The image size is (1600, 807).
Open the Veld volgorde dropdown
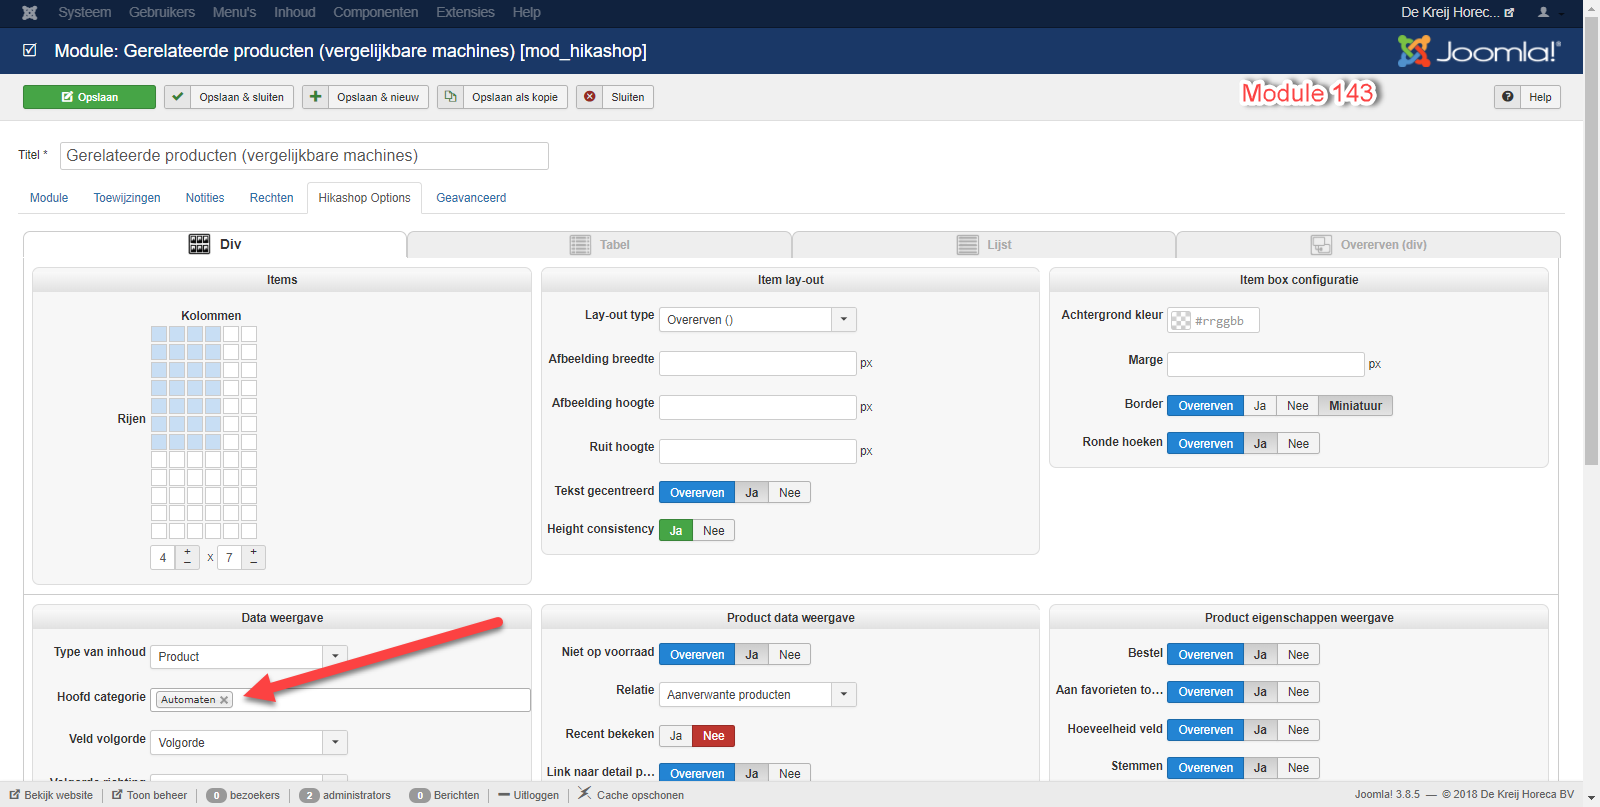click(x=249, y=743)
